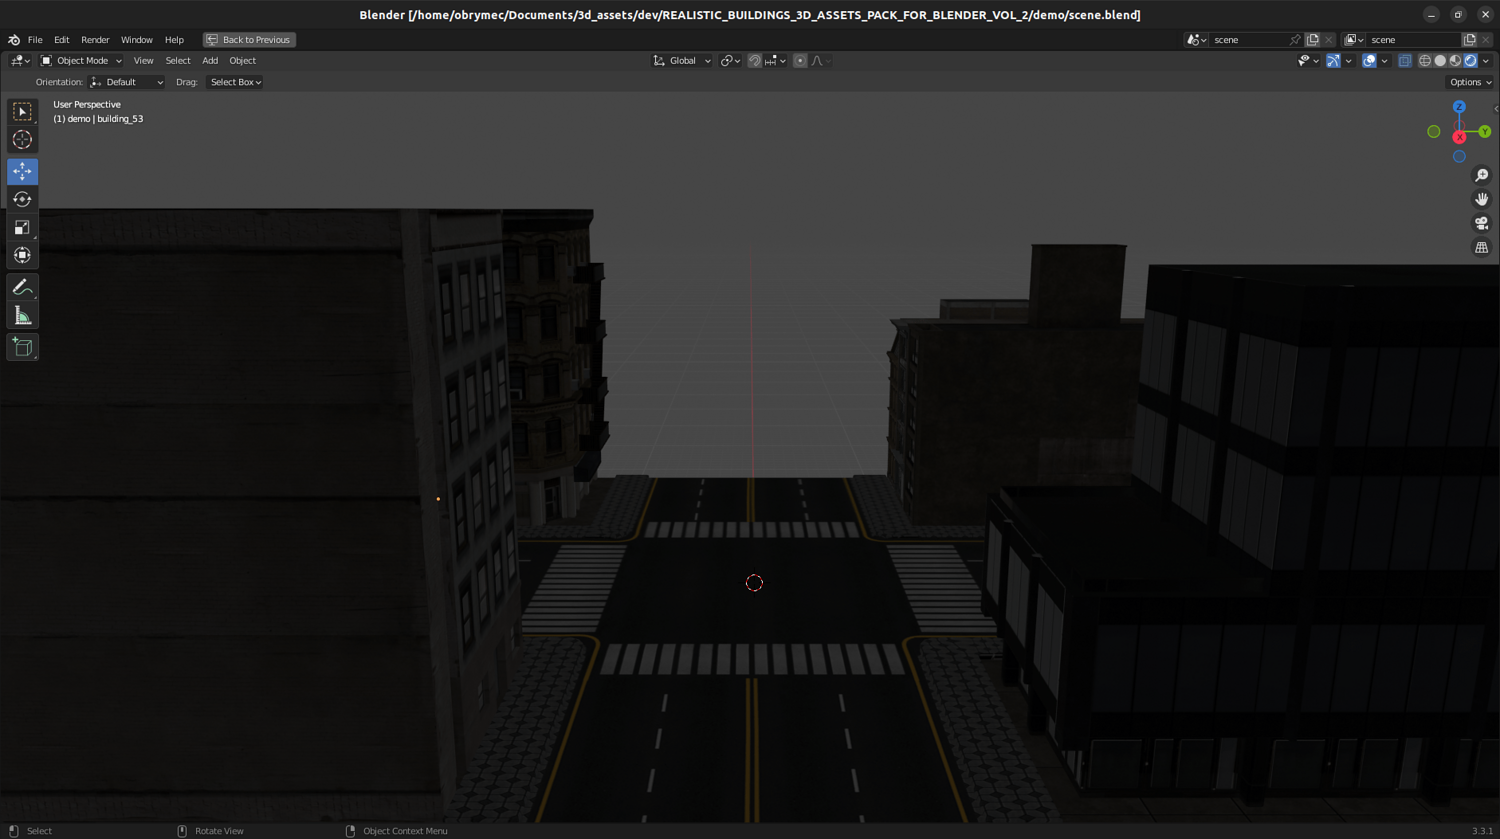1500x839 pixels.
Task: Open the scene browse dropdown icon
Action: click(1196, 40)
